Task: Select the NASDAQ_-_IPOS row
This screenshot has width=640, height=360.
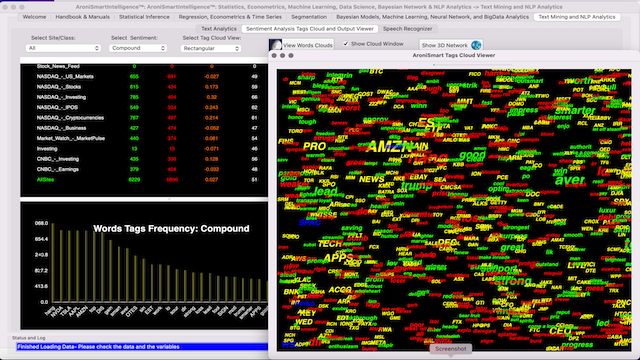Action: pyautogui.click(x=144, y=107)
